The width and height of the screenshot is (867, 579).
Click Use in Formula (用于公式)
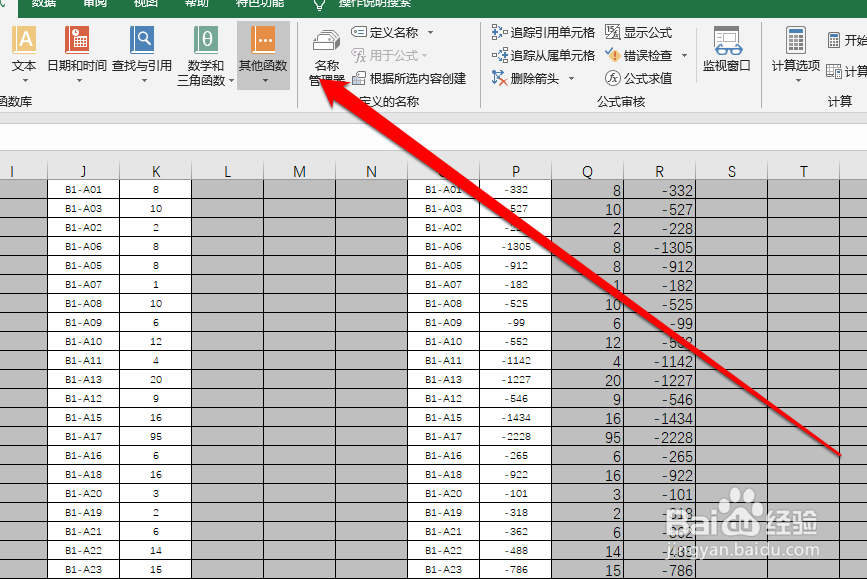[389, 56]
